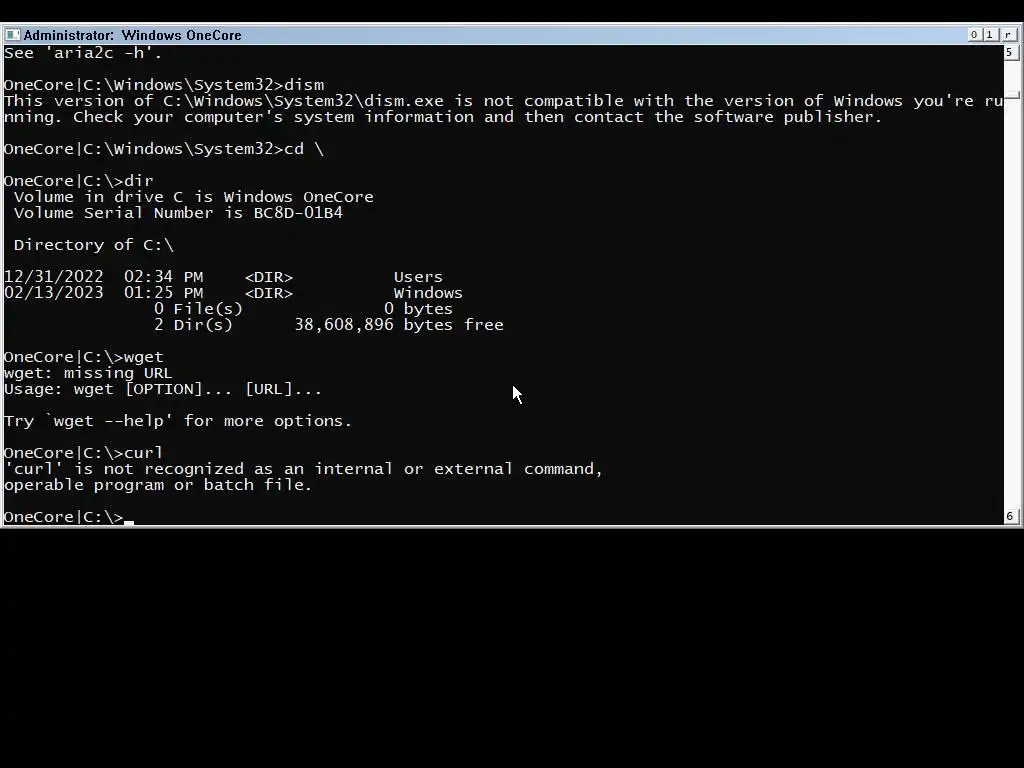Click the Usage: wget [OPTION]... [URL]... line
The image size is (1024, 768).
163,389
